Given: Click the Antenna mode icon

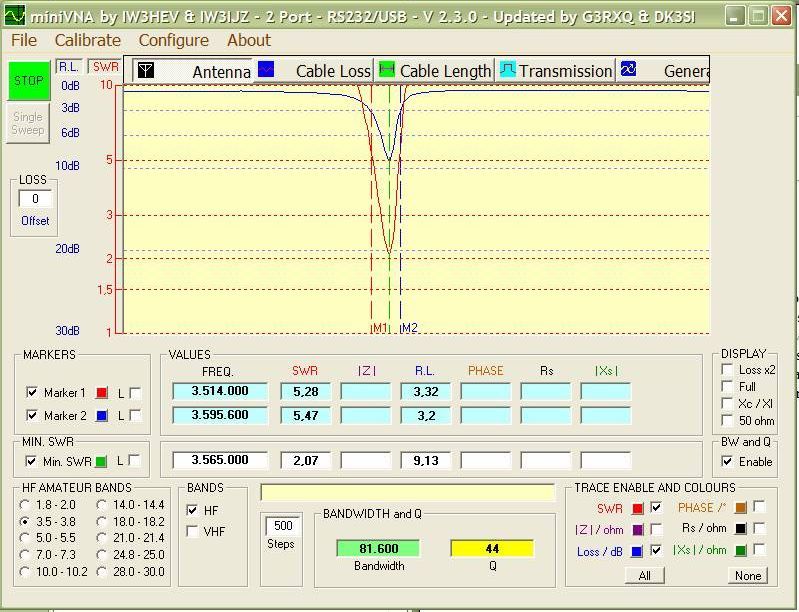Looking at the screenshot, I should [146, 71].
